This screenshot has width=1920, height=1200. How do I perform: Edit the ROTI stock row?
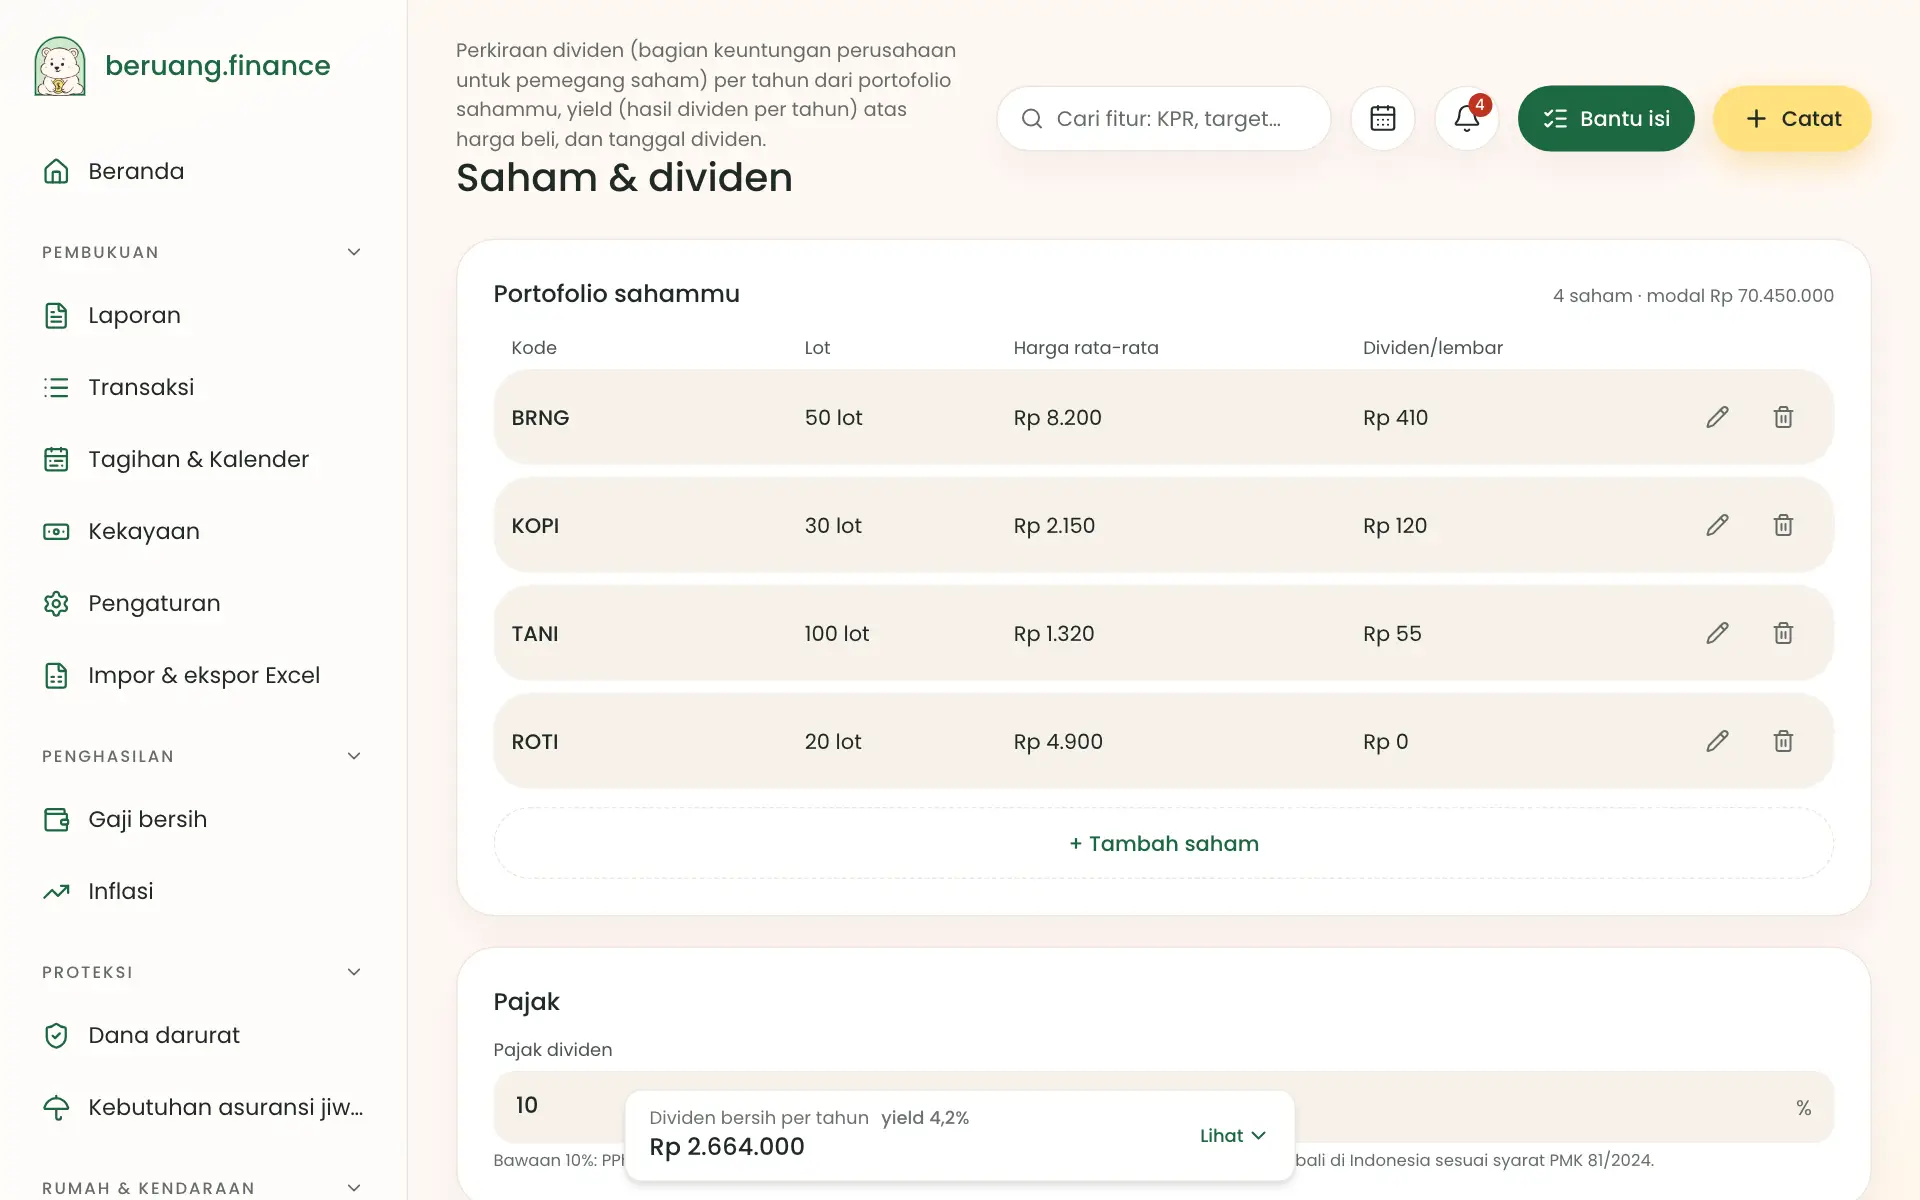1717,741
